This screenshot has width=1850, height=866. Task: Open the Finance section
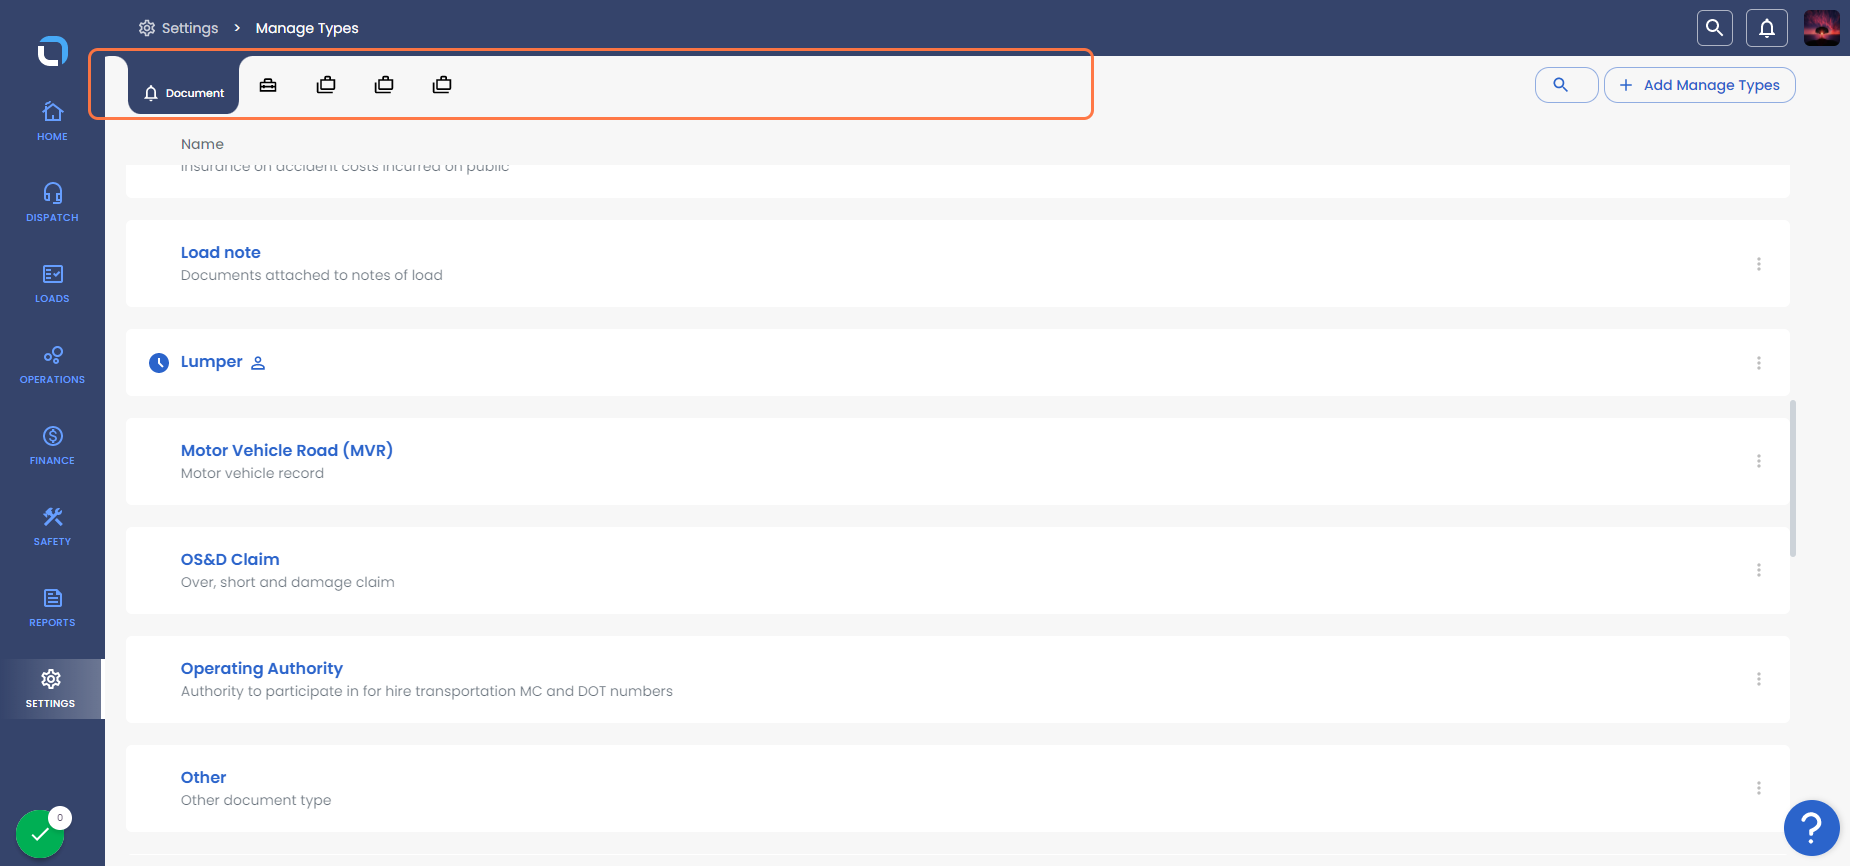coord(52,445)
